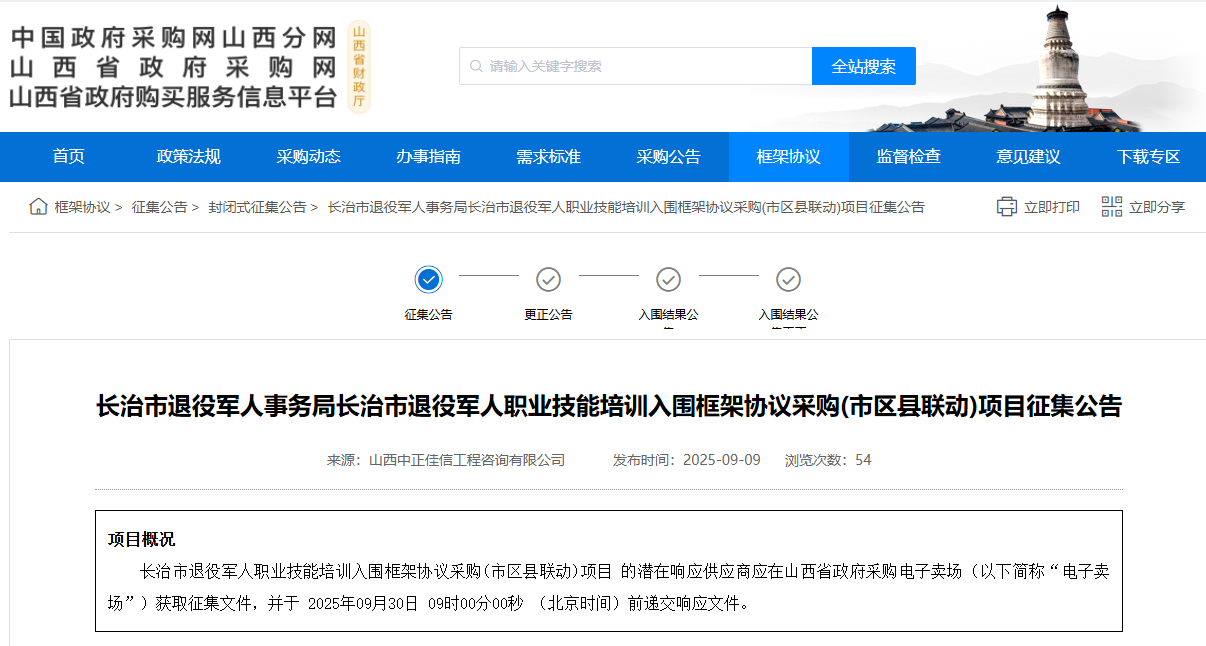Click the magnifier icon in search box
Viewport: 1206px width, 646px height.
coord(475,66)
